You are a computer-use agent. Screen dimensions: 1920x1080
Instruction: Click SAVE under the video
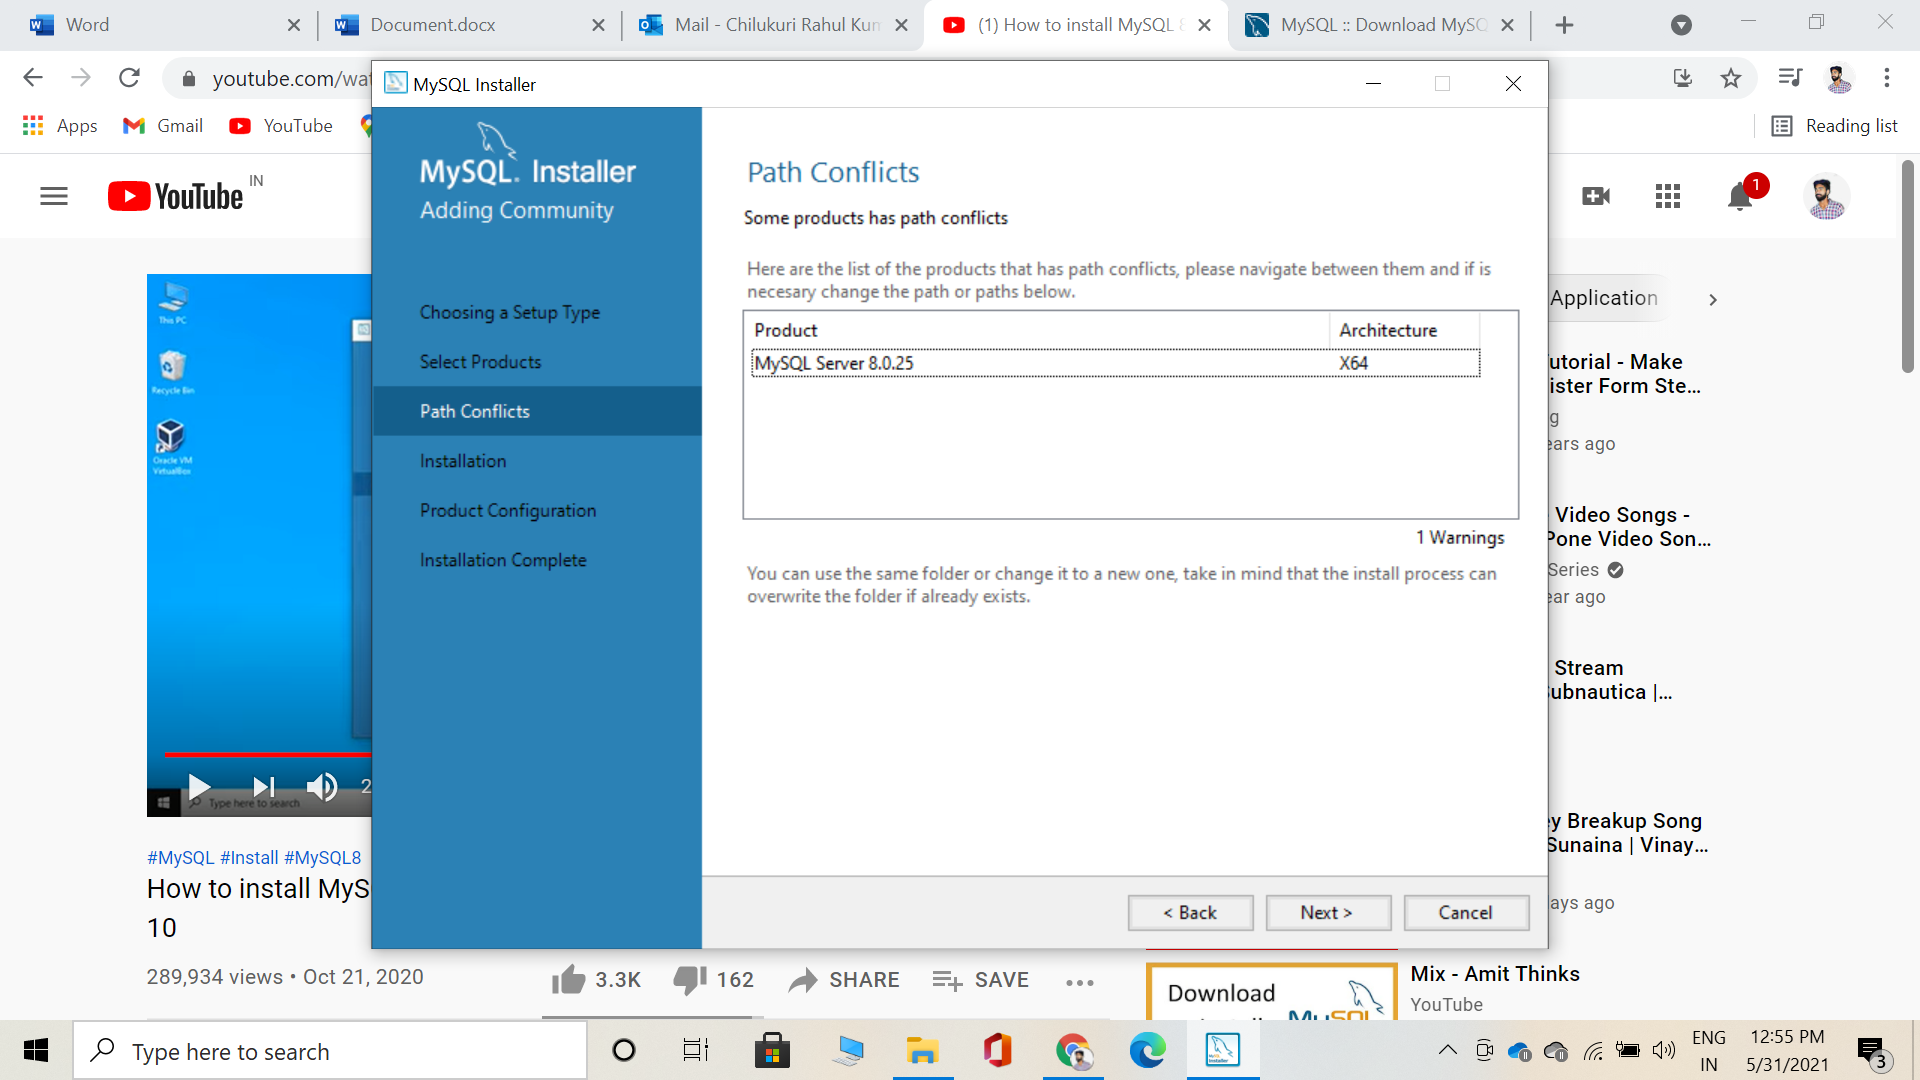tap(981, 980)
